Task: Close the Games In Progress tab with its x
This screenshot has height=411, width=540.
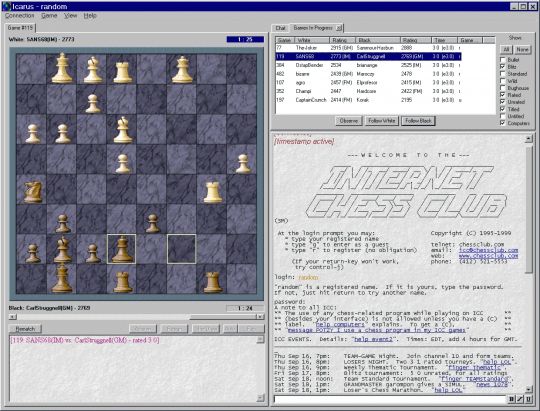Action: (339, 28)
